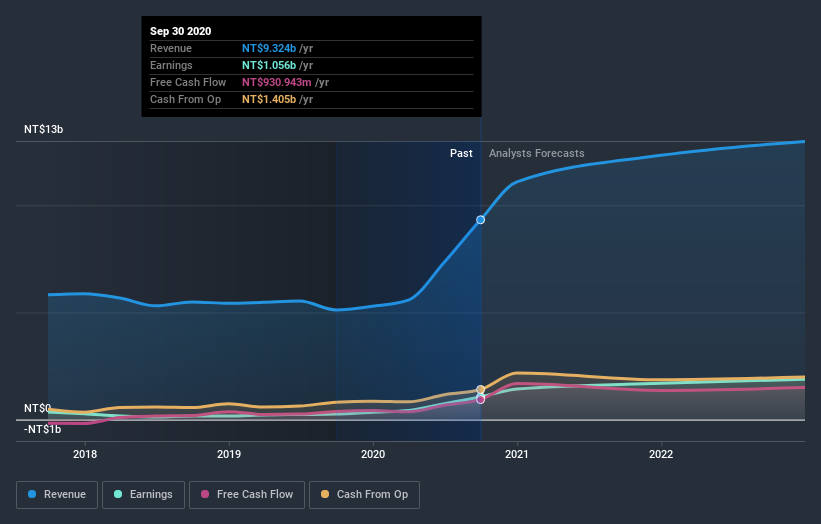
Task: Click the NT$9.324b revenue value
Action: (x=269, y=48)
